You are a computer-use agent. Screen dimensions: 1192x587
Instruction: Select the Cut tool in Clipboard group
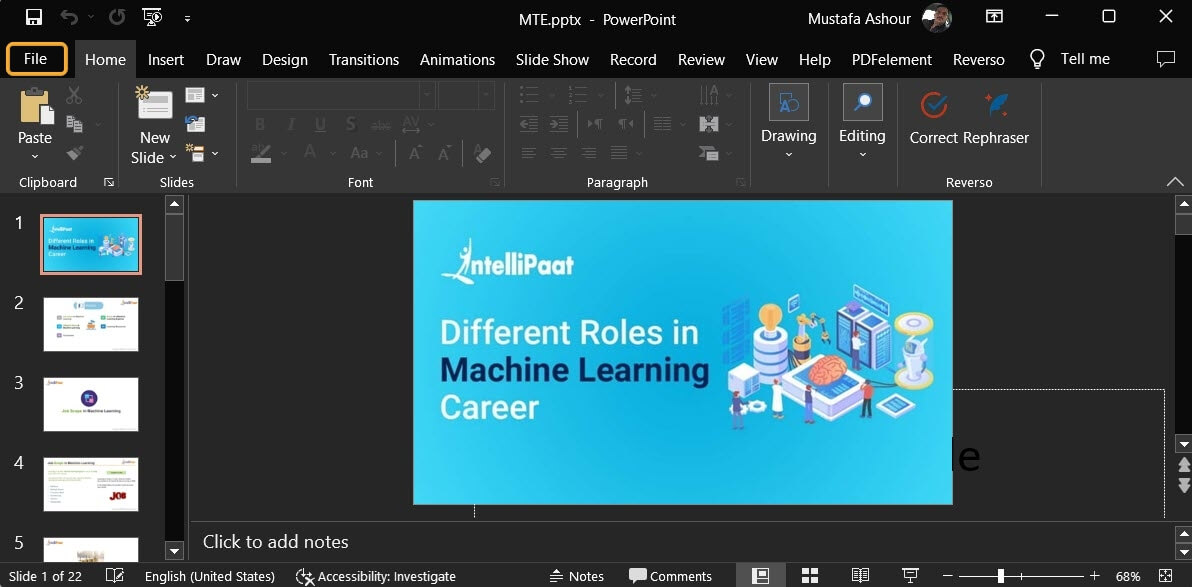(74, 93)
